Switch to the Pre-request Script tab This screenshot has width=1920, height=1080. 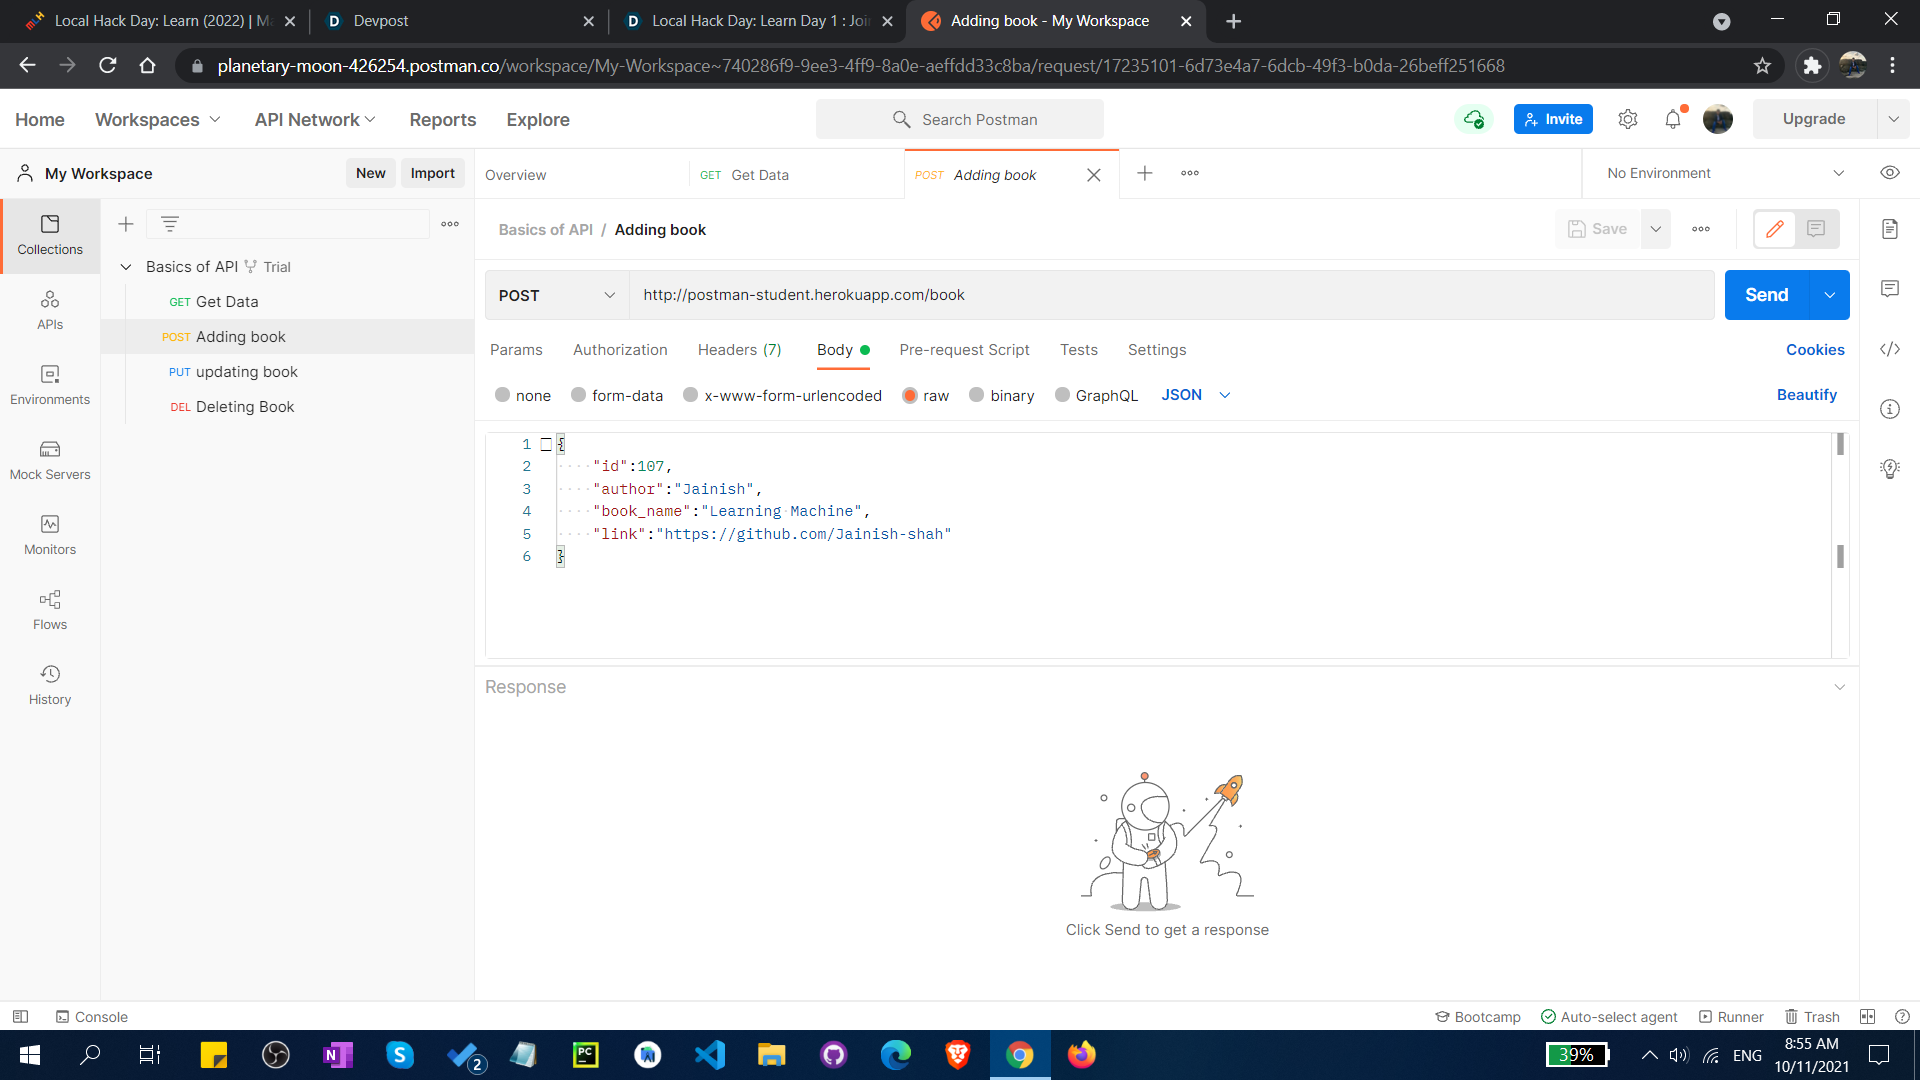click(x=963, y=350)
